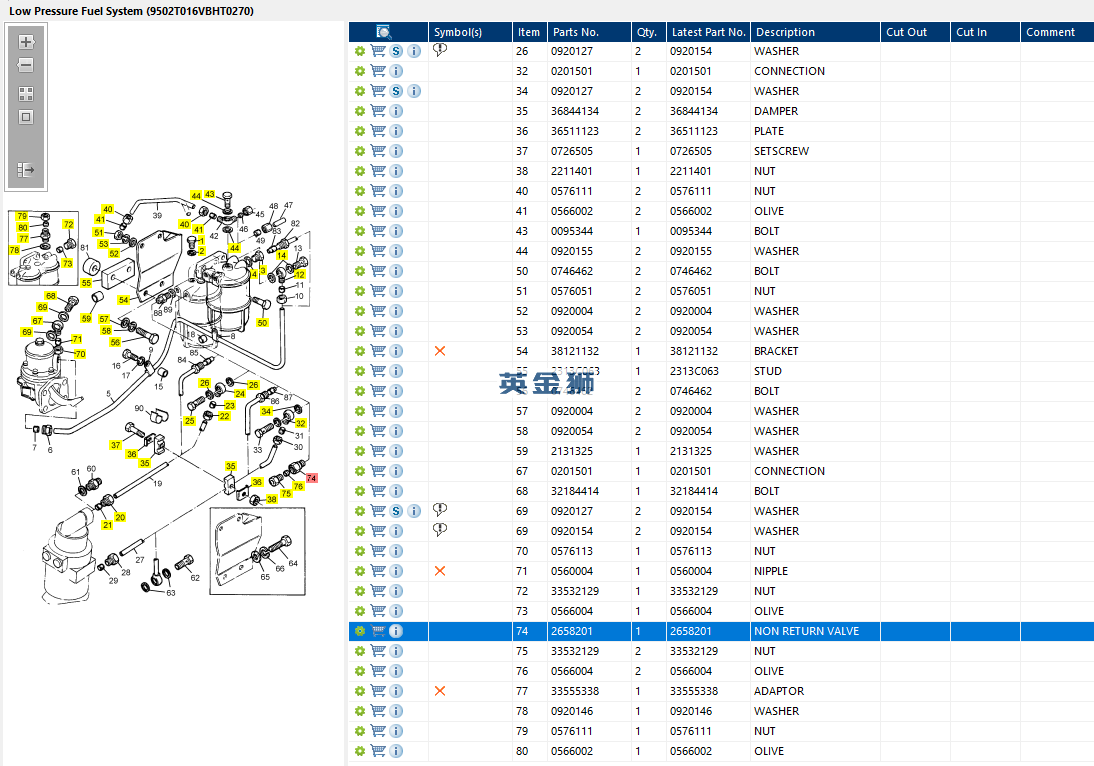
Task: Add item 36 PLATE to cart
Action: (x=378, y=131)
